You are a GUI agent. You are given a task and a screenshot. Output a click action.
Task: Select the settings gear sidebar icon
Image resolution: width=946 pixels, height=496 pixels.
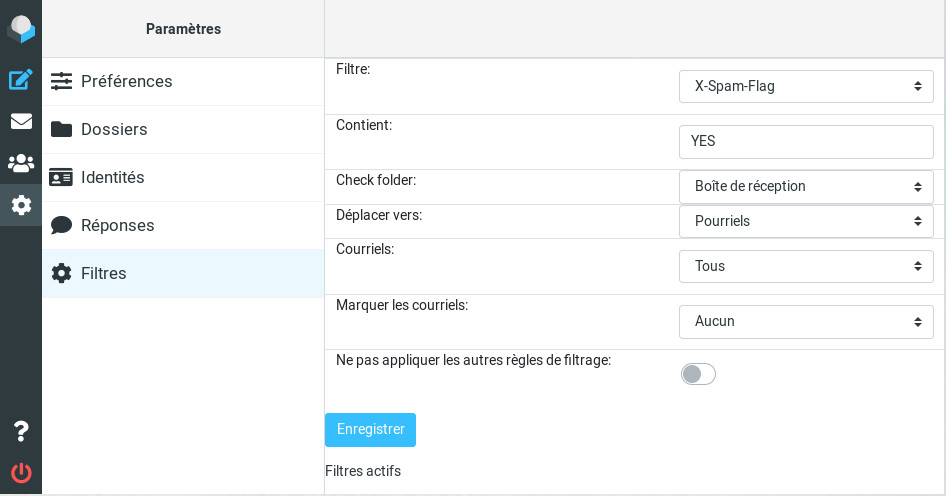[x=21, y=205]
